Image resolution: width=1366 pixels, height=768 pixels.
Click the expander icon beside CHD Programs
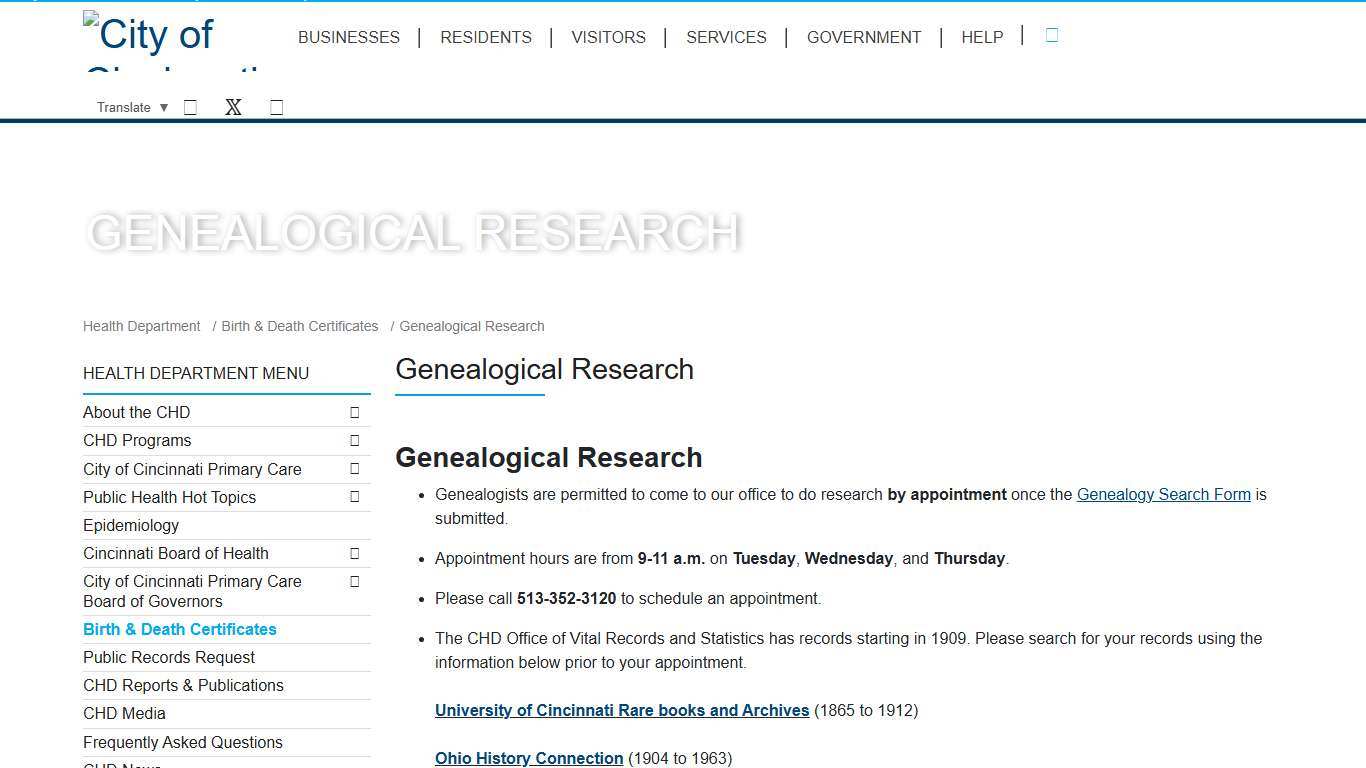[x=354, y=440]
